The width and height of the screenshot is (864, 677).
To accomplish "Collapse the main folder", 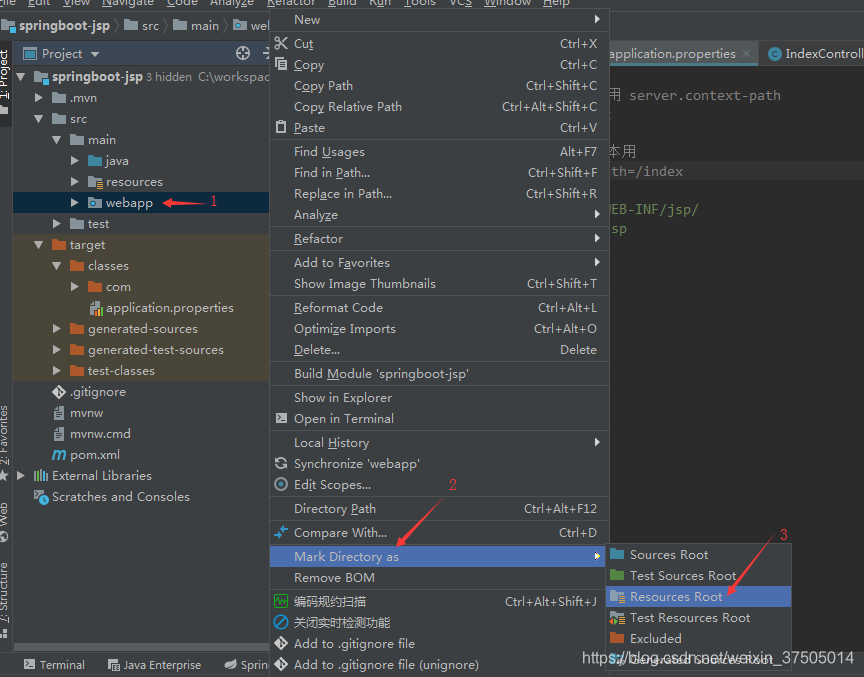I will coord(57,140).
